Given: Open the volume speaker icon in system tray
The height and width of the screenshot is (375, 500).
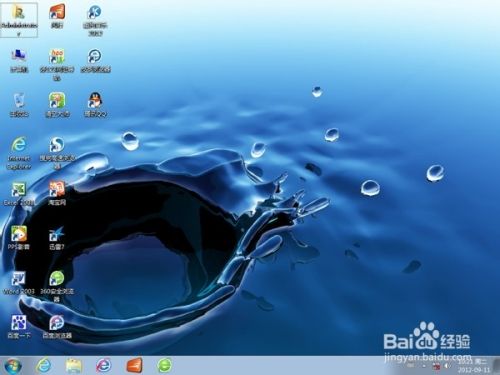Looking at the screenshot, I should coord(447,366).
